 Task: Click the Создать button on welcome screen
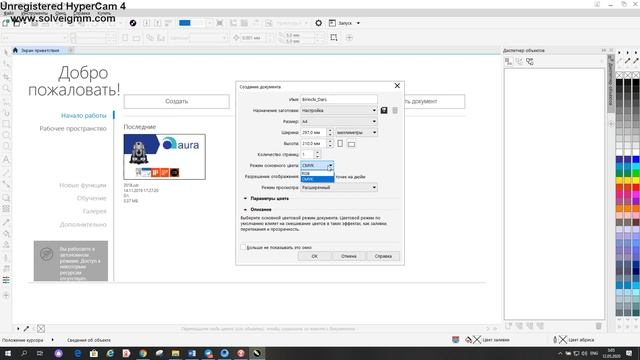point(176,101)
